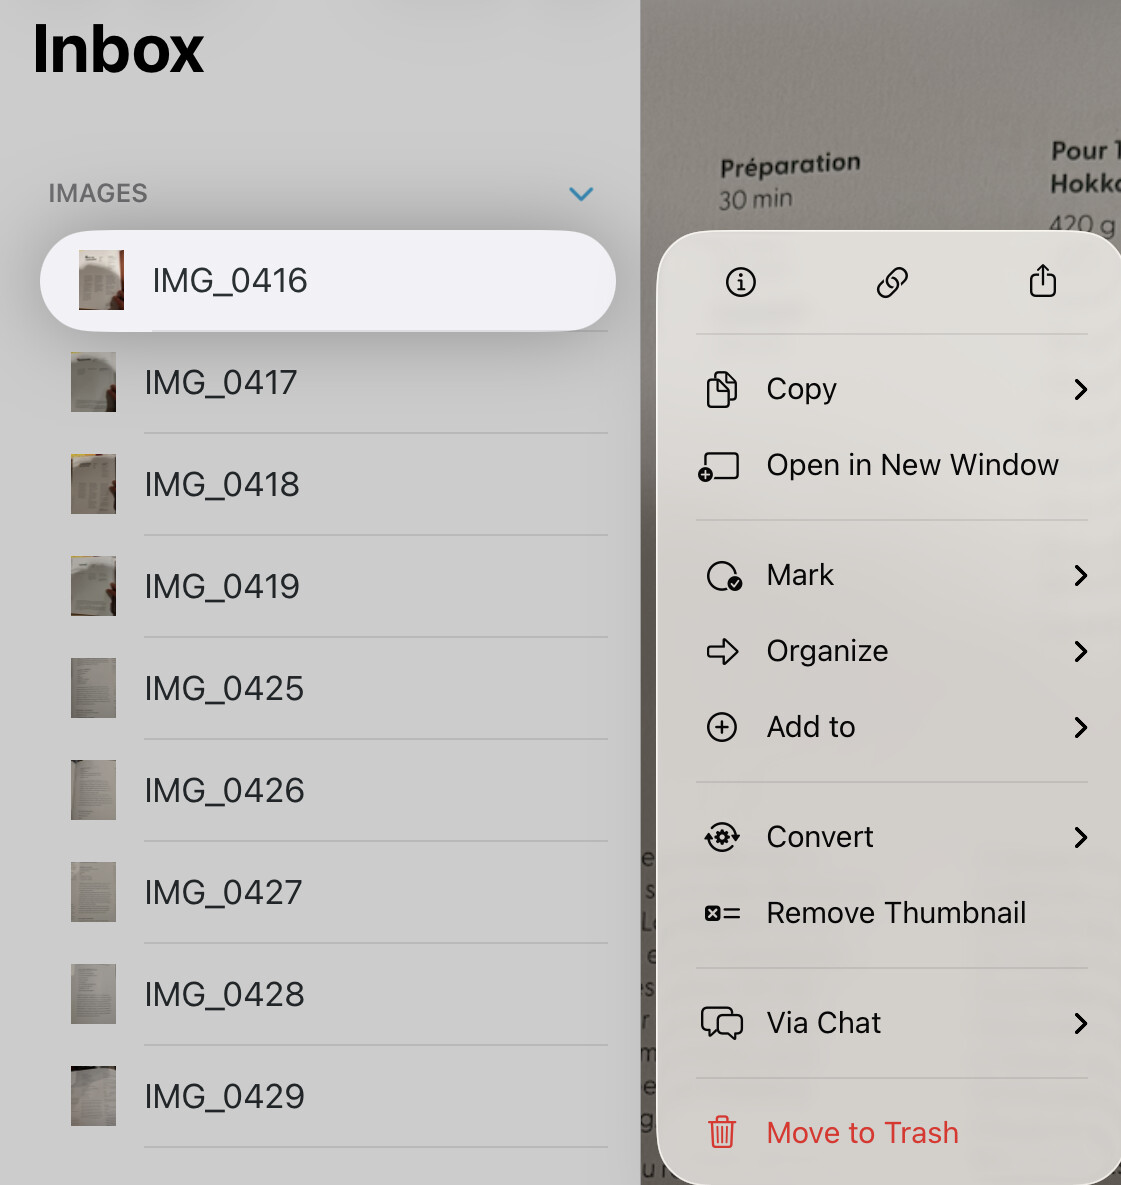The image size is (1121, 1185).
Task: Click the IMG_0418 thumbnail
Action: pyautogui.click(x=94, y=484)
